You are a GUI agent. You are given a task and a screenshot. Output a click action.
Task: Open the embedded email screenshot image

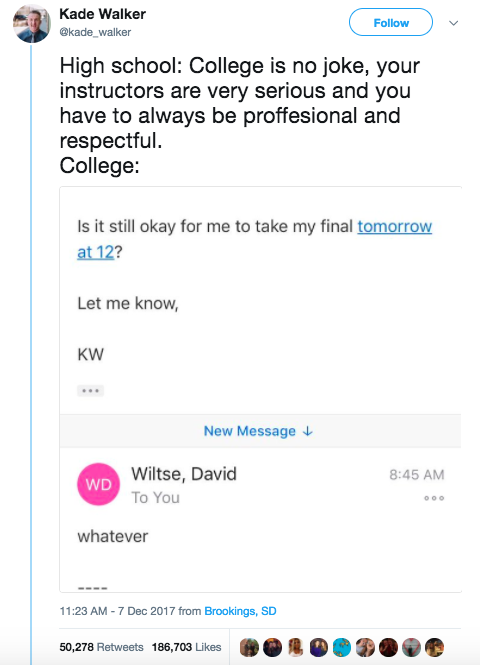(260, 389)
